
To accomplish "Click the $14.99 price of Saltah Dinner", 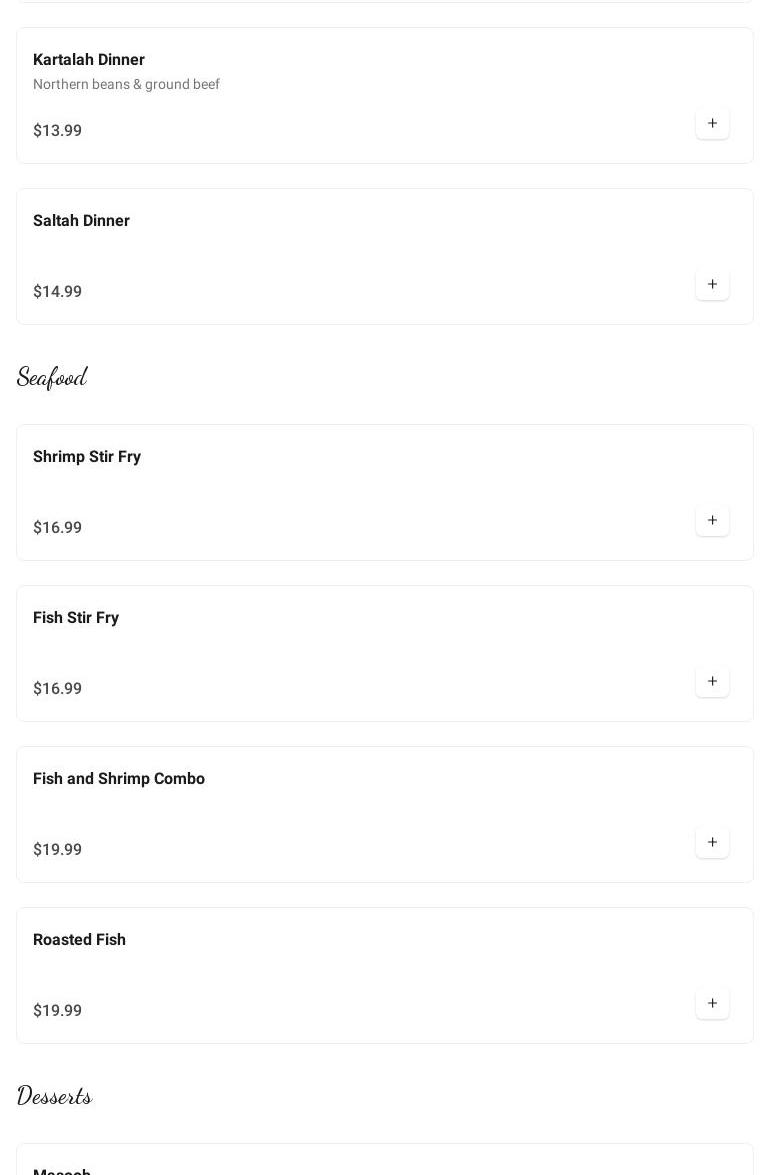I will pyautogui.click(x=57, y=292).
